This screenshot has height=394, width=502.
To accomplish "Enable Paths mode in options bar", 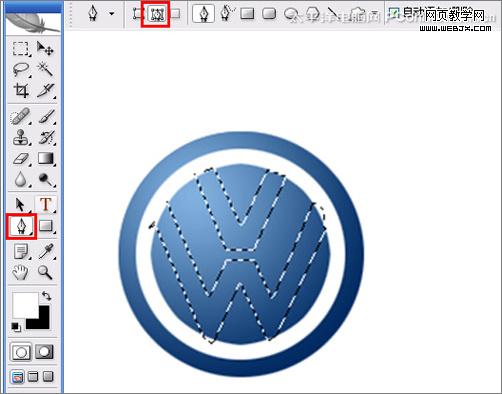I will 156,14.
